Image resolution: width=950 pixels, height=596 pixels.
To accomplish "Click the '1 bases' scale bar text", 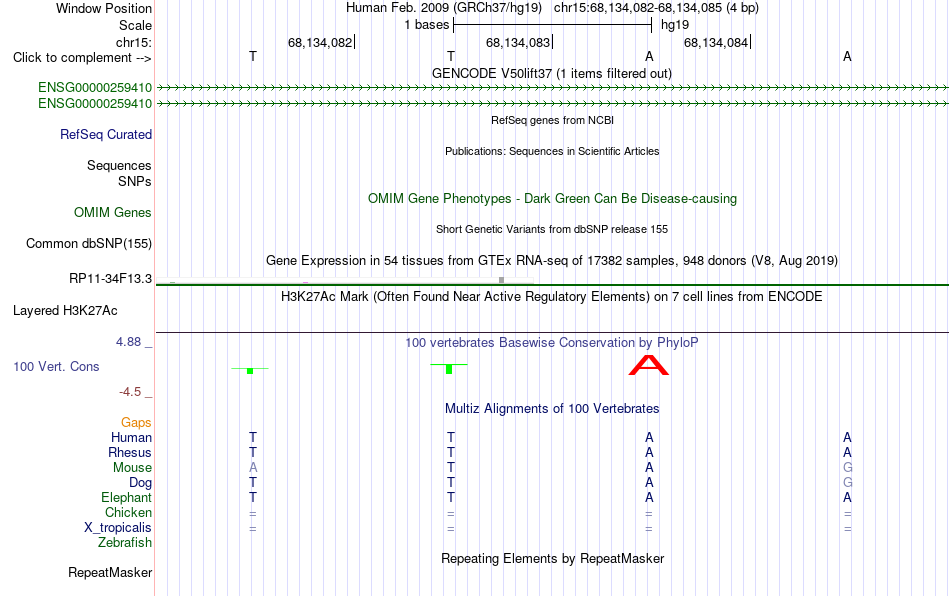I will [427, 25].
